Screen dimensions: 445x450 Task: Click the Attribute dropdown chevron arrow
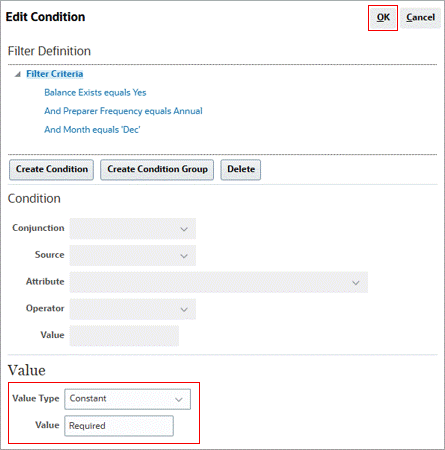[356, 283]
